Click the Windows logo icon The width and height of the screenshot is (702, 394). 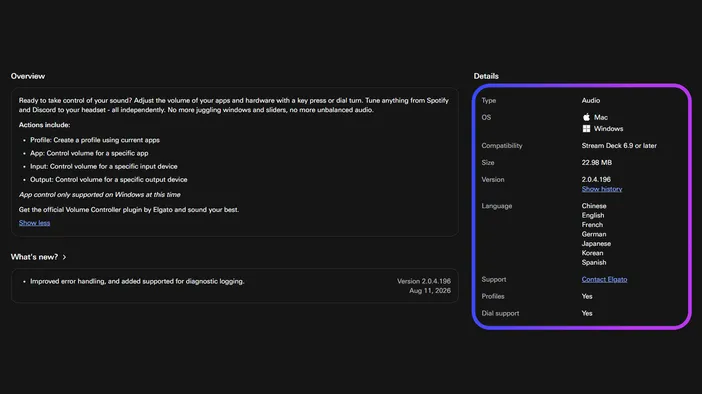[x=586, y=128]
